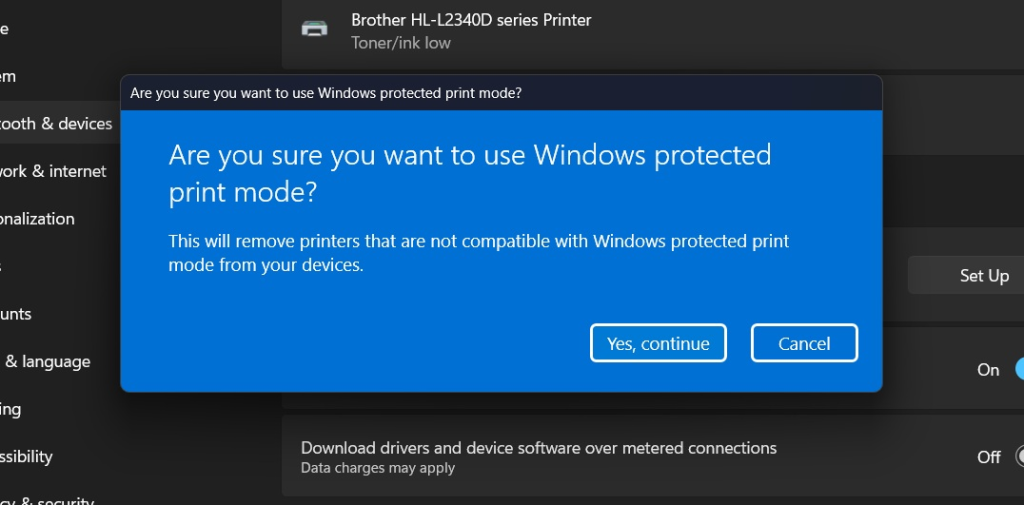Navigate to Accessibility settings
The width and height of the screenshot is (1024, 505).
click(x=26, y=457)
